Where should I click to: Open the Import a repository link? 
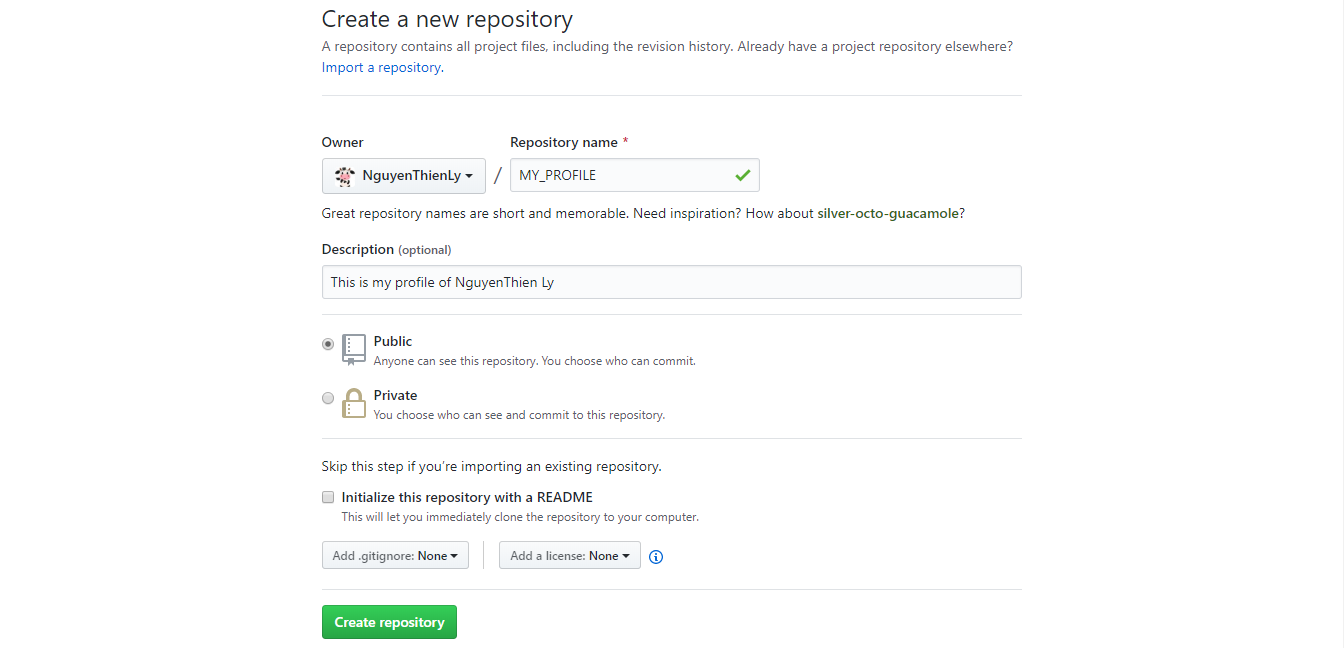381,68
